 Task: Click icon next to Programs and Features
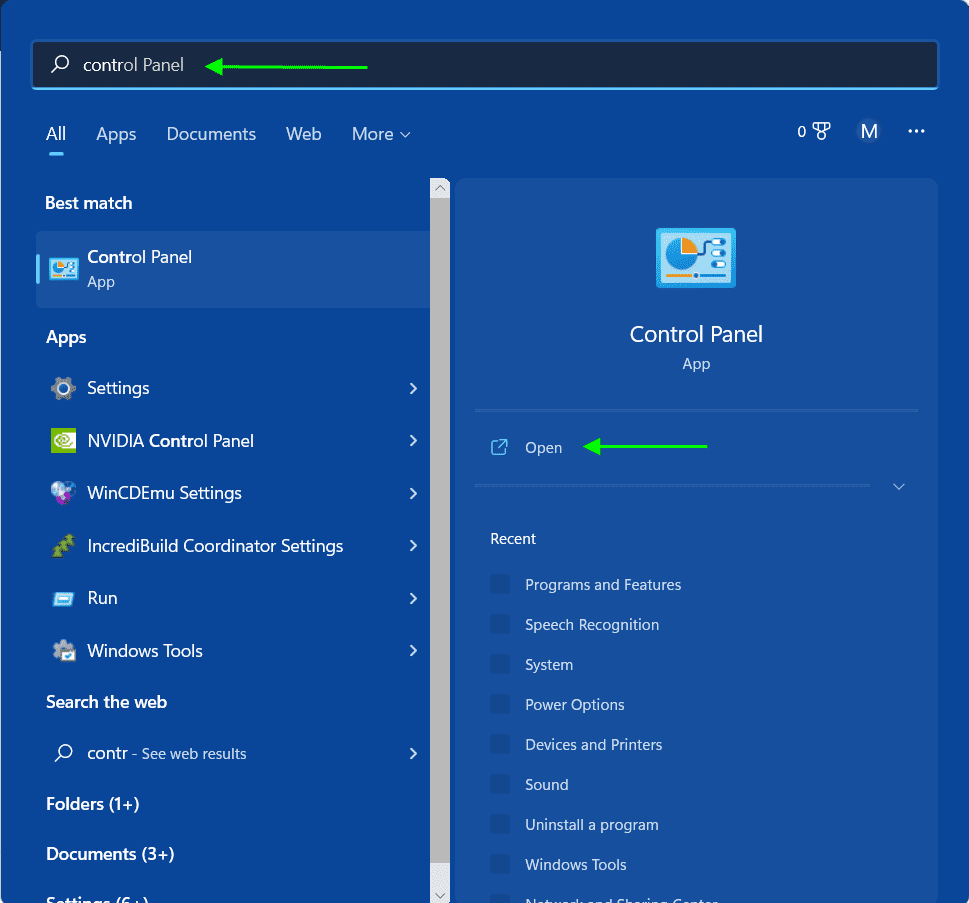[500, 584]
